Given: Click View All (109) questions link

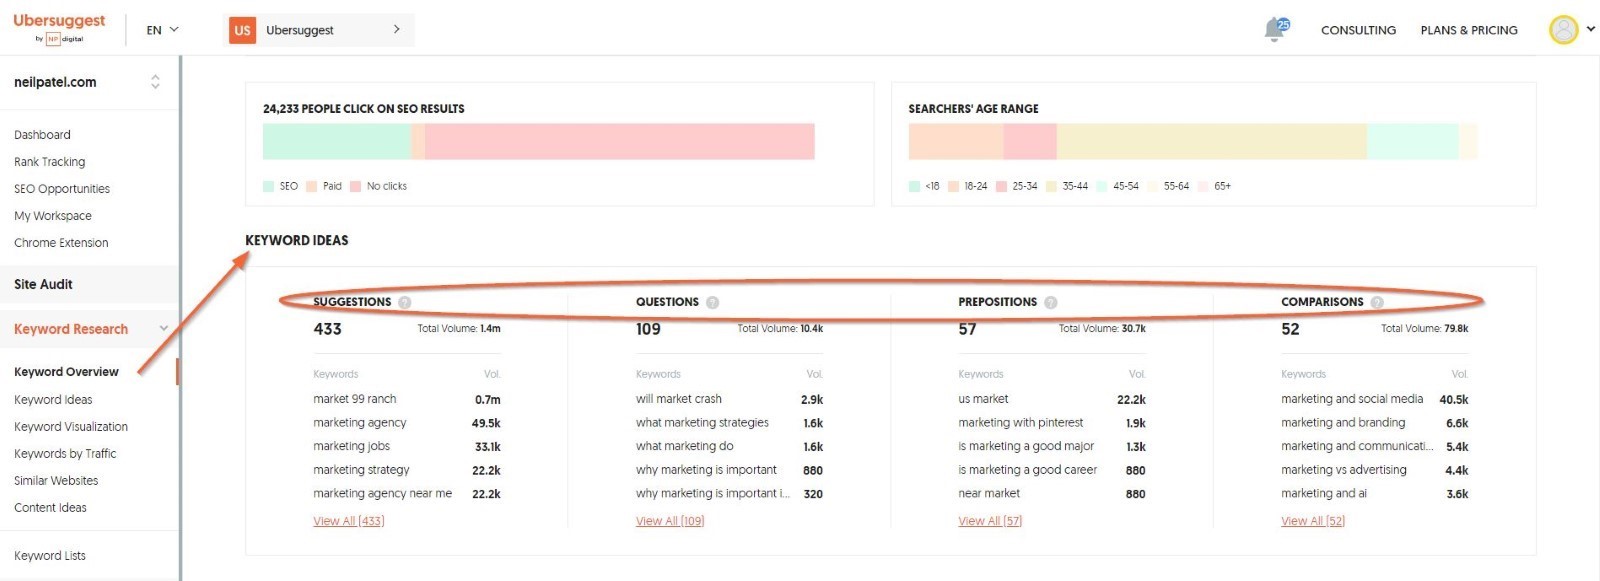Looking at the screenshot, I should click(670, 521).
